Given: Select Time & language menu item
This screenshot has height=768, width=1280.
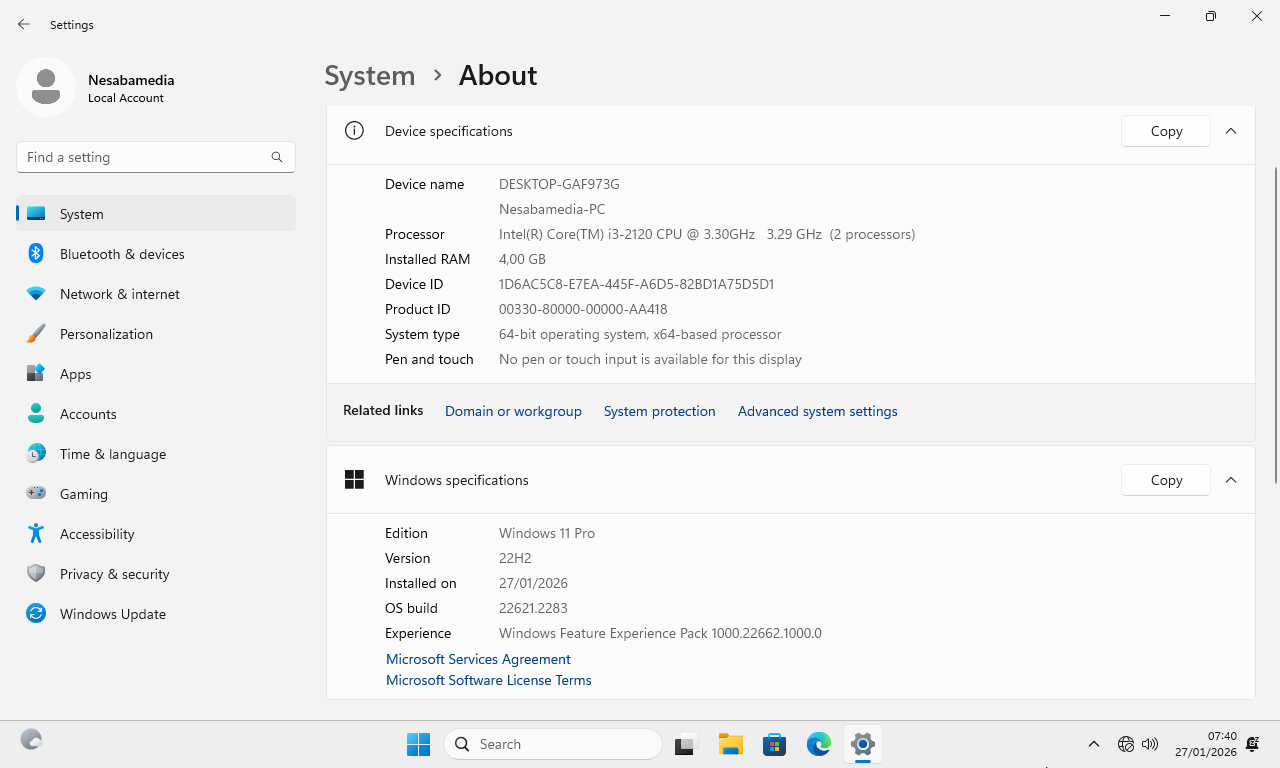Looking at the screenshot, I should pyautogui.click(x=112, y=454).
